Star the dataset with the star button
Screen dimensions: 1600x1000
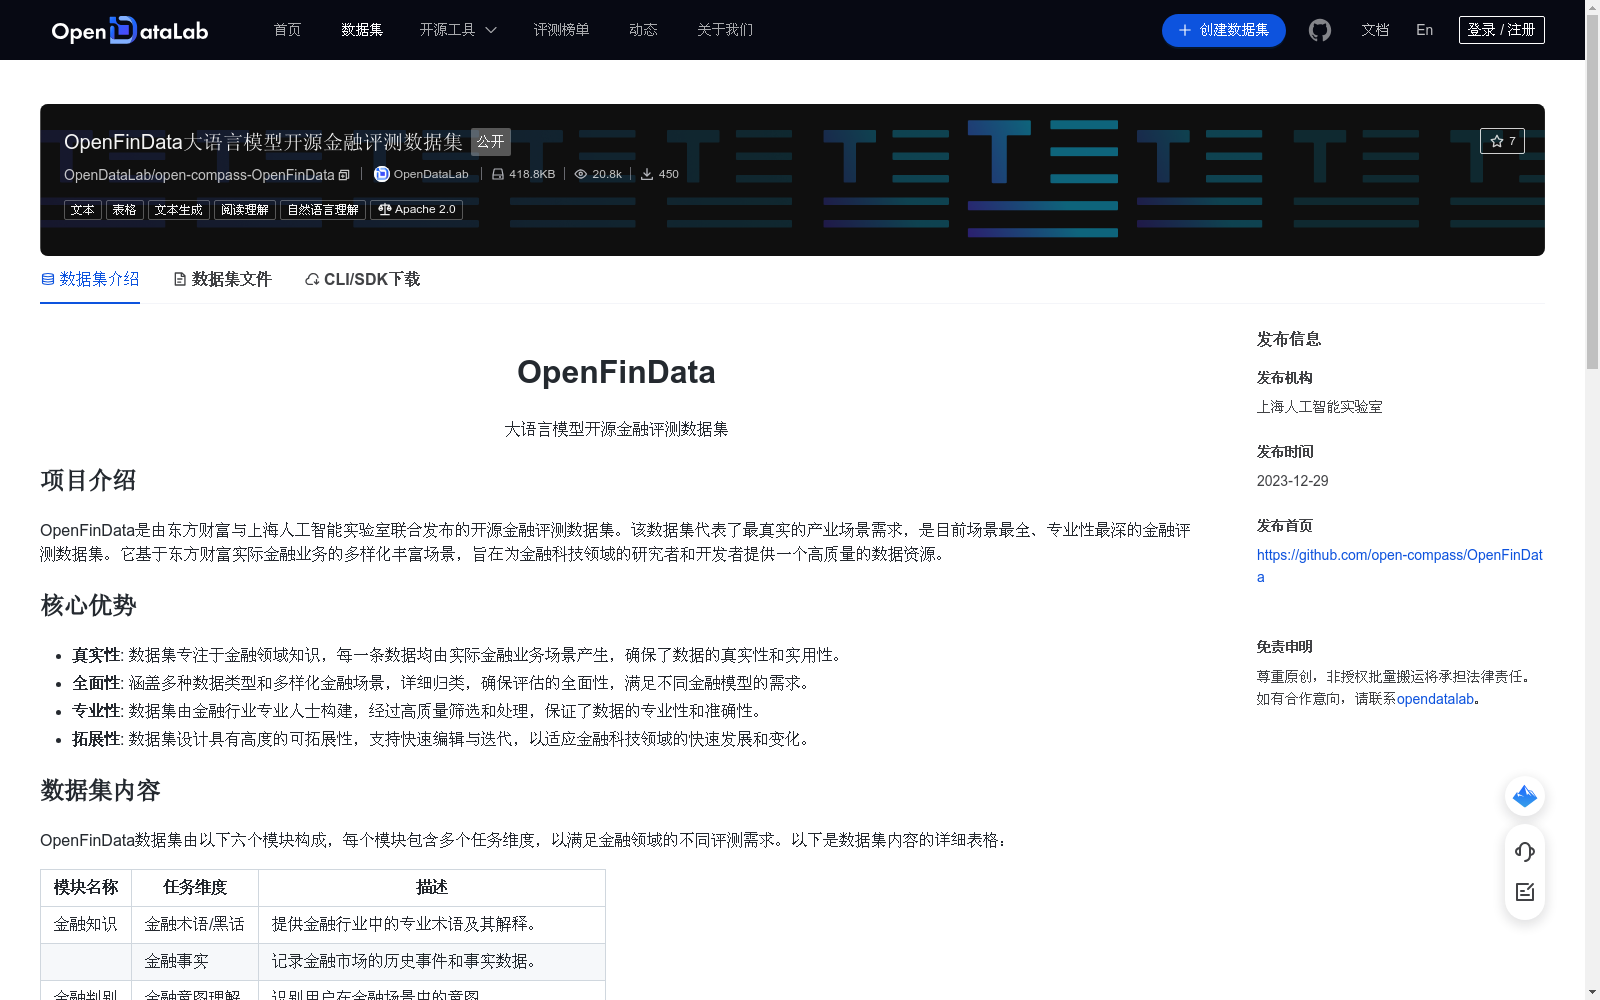pos(1502,141)
